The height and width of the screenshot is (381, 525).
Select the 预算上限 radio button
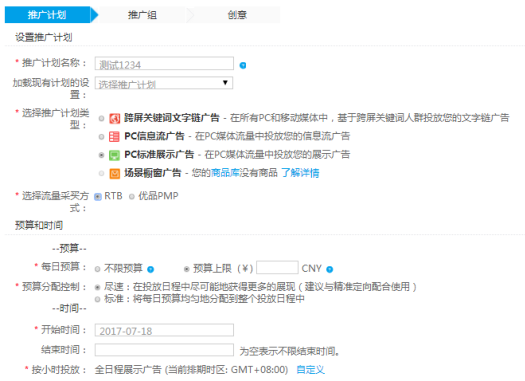pos(186,269)
